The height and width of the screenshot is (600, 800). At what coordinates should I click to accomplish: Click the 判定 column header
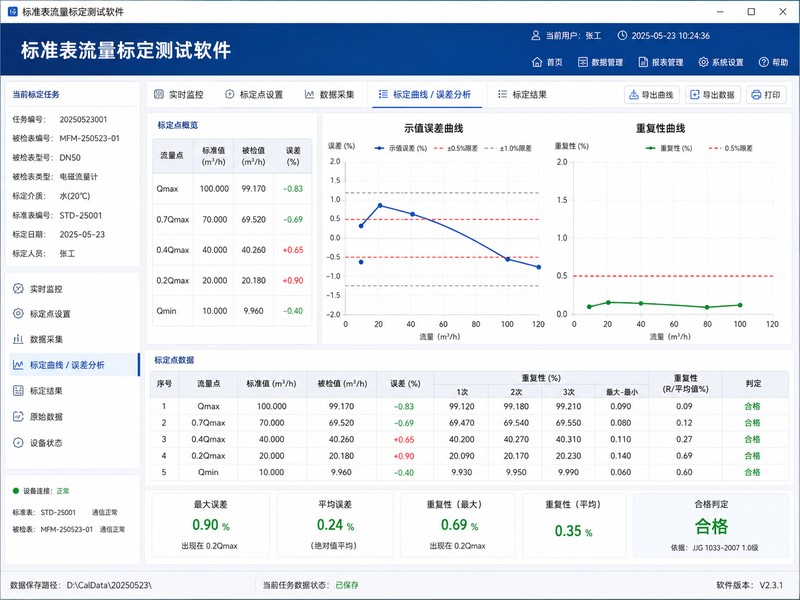click(x=754, y=384)
